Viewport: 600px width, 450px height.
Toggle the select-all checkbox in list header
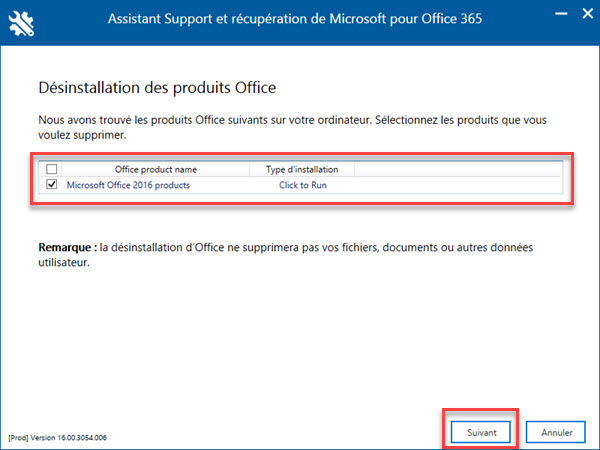[x=52, y=170]
